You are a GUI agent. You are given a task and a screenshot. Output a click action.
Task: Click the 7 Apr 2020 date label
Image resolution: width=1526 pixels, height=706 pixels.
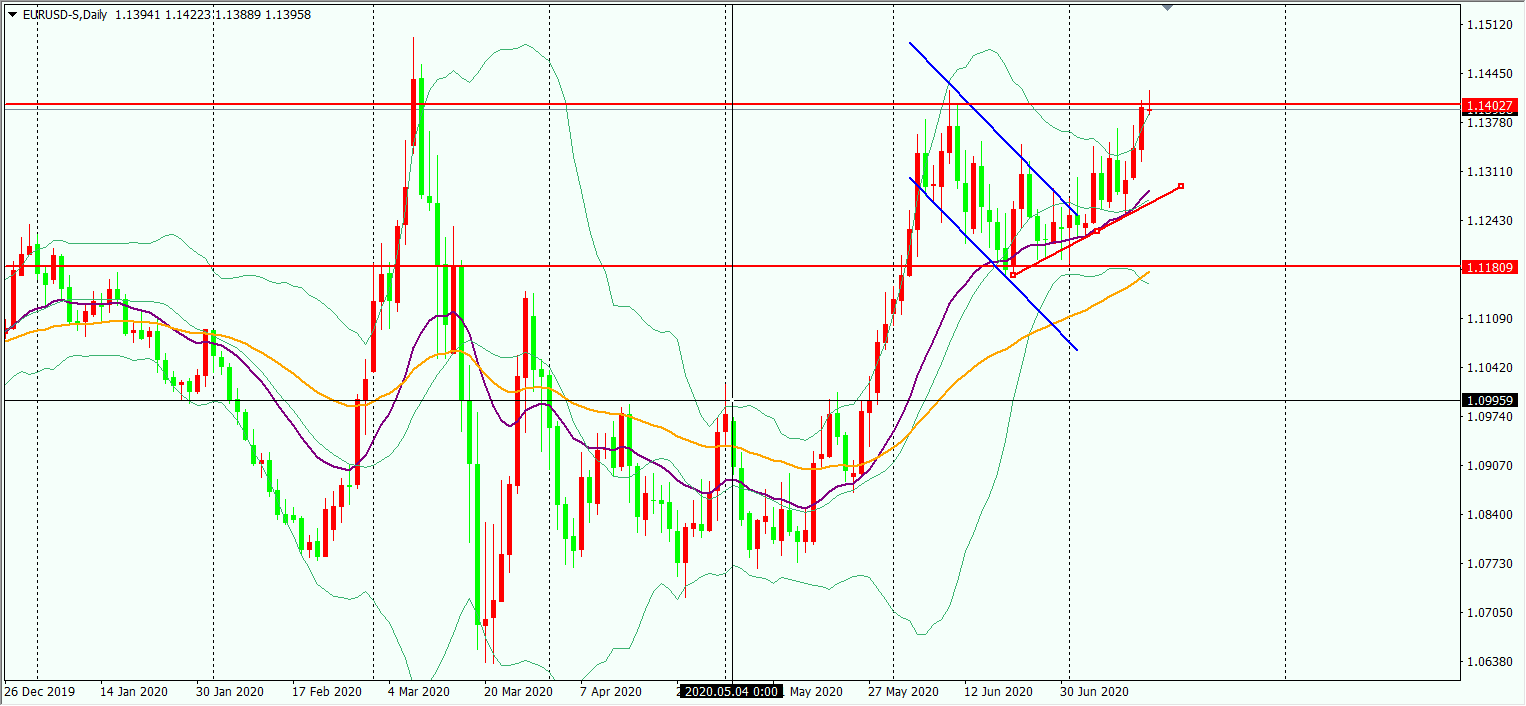(x=610, y=692)
